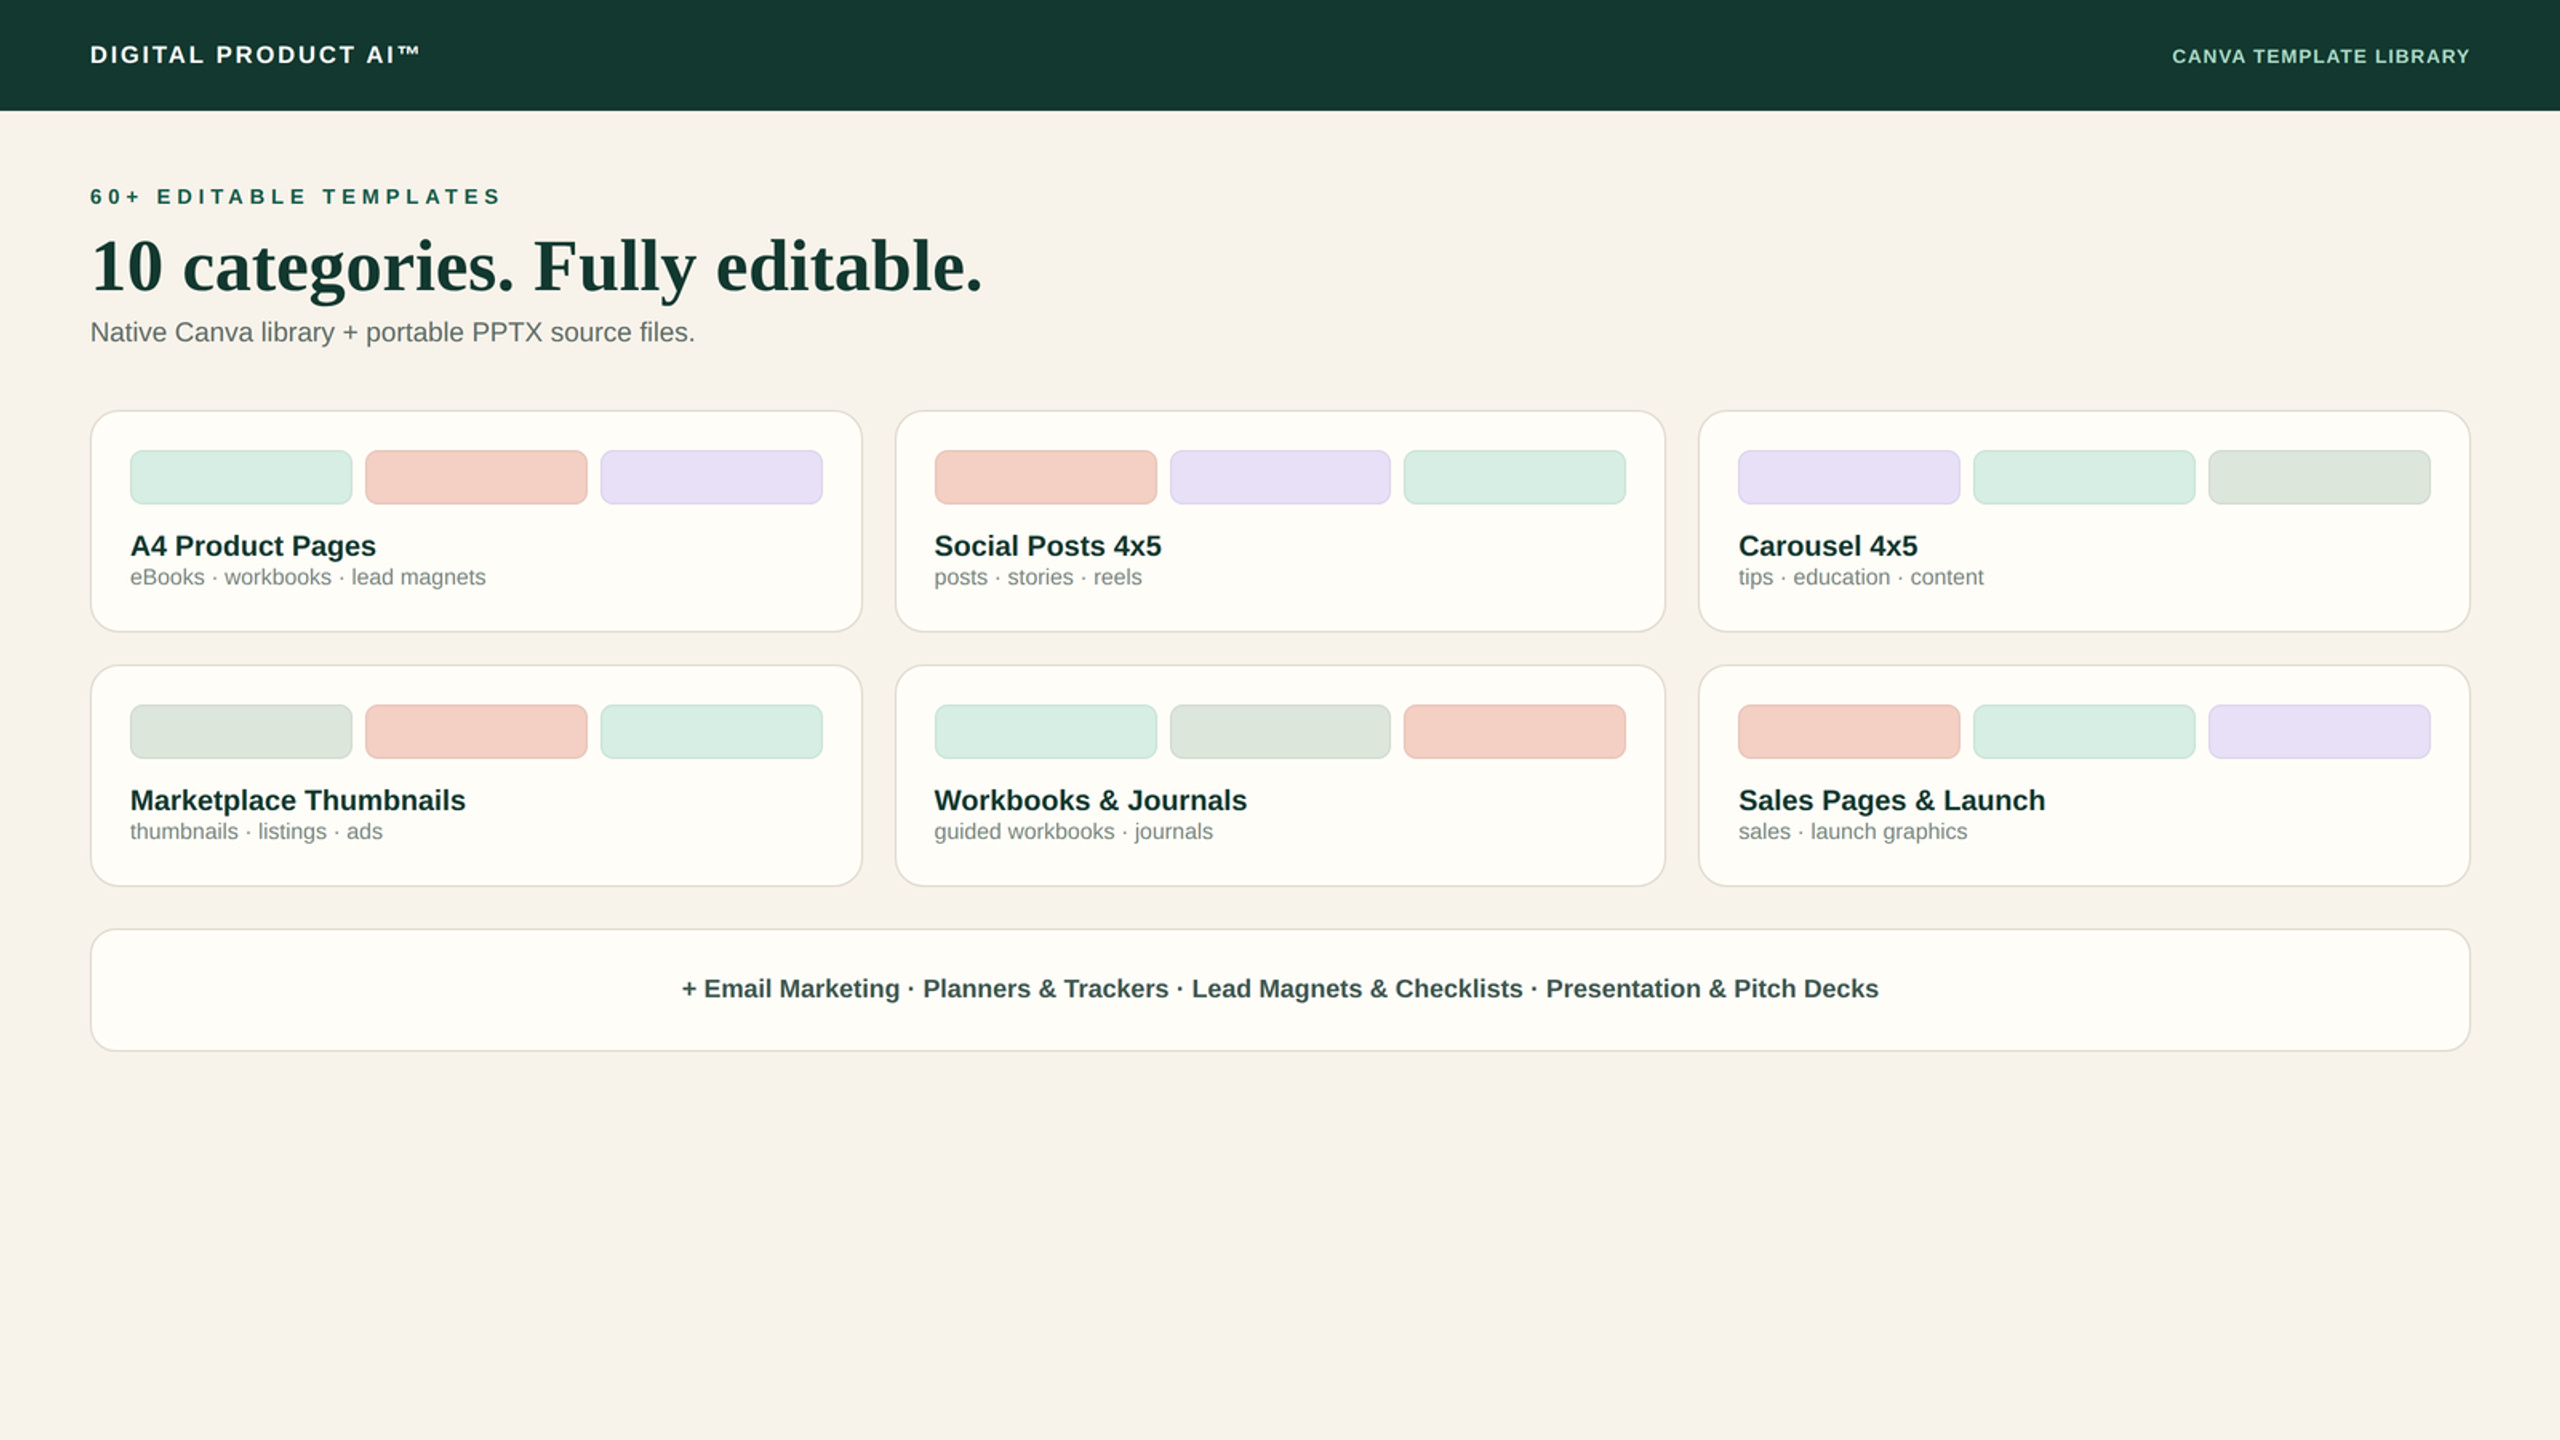This screenshot has height=1440, width=2560.
Task: Click the mint swatch in Carousel 4x5
Action: point(2084,477)
